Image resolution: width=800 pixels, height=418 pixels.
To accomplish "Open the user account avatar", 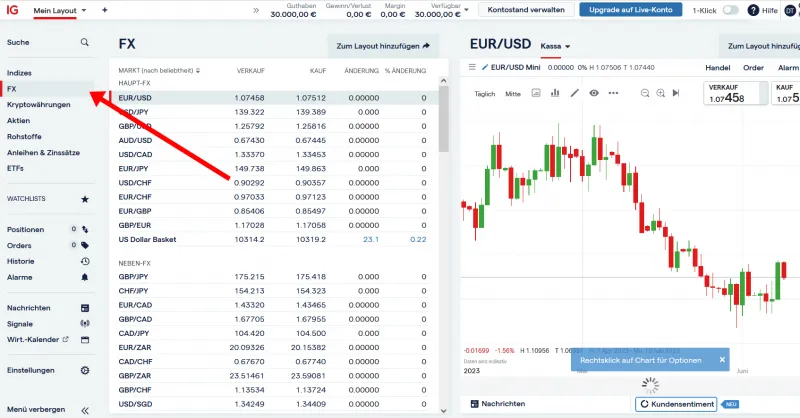I will (791, 10).
